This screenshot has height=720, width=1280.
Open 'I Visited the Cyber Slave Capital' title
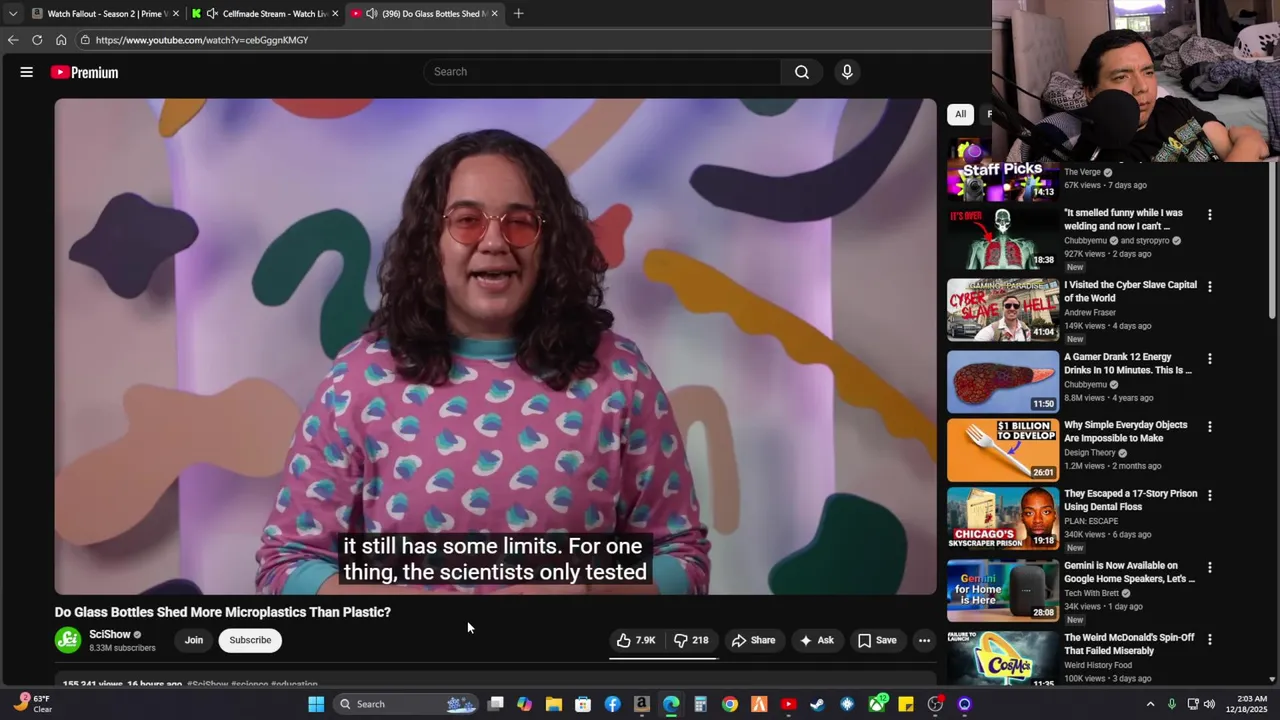[x=1130, y=291]
